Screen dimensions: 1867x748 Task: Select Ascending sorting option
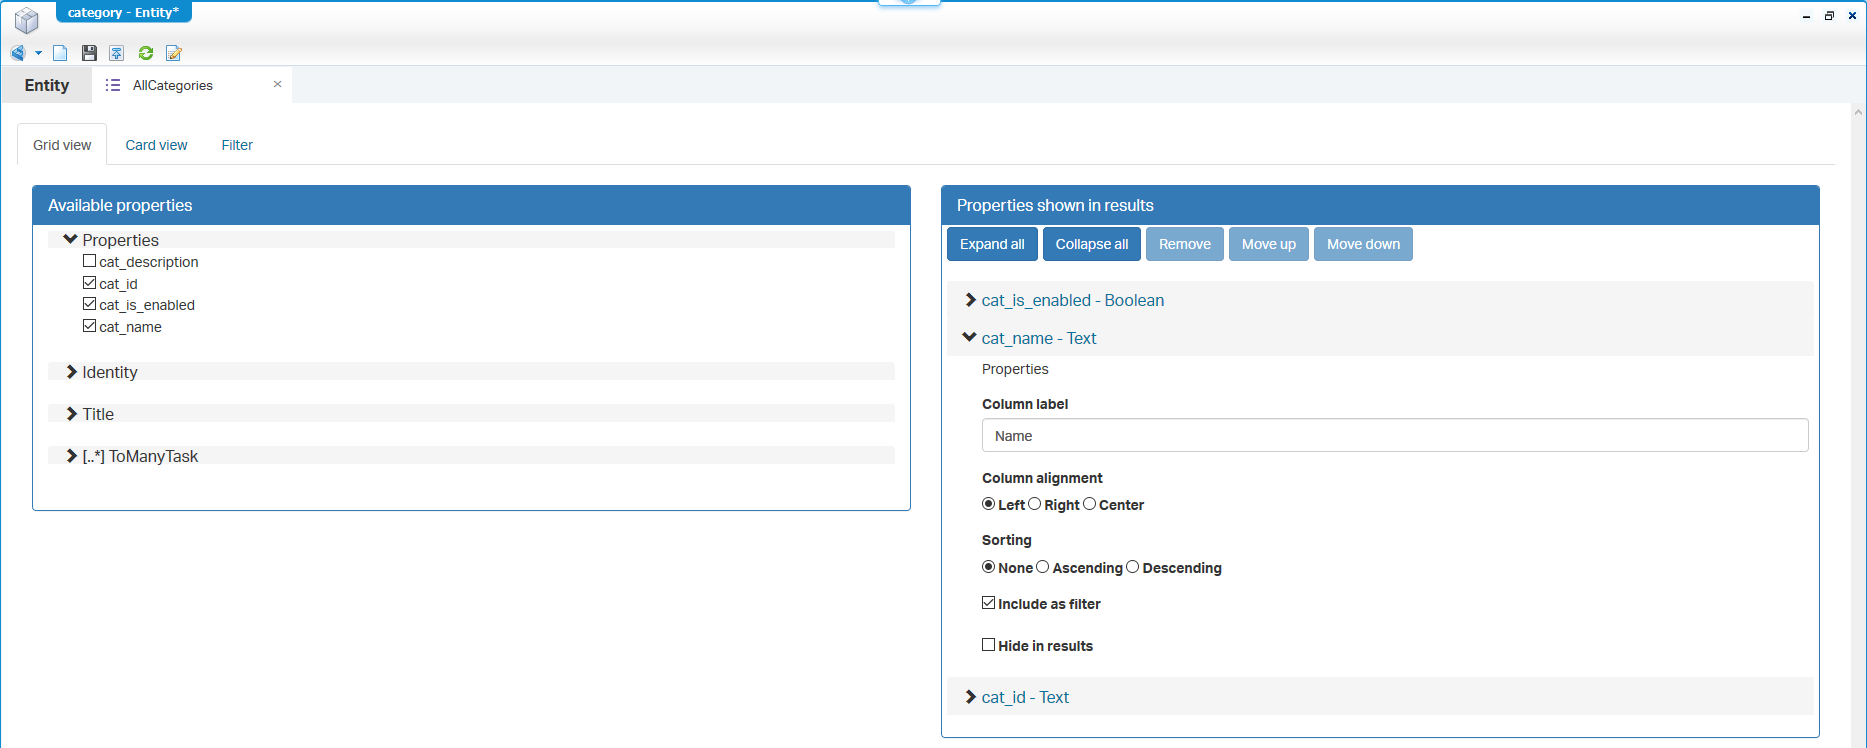pyautogui.click(x=1043, y=567)
